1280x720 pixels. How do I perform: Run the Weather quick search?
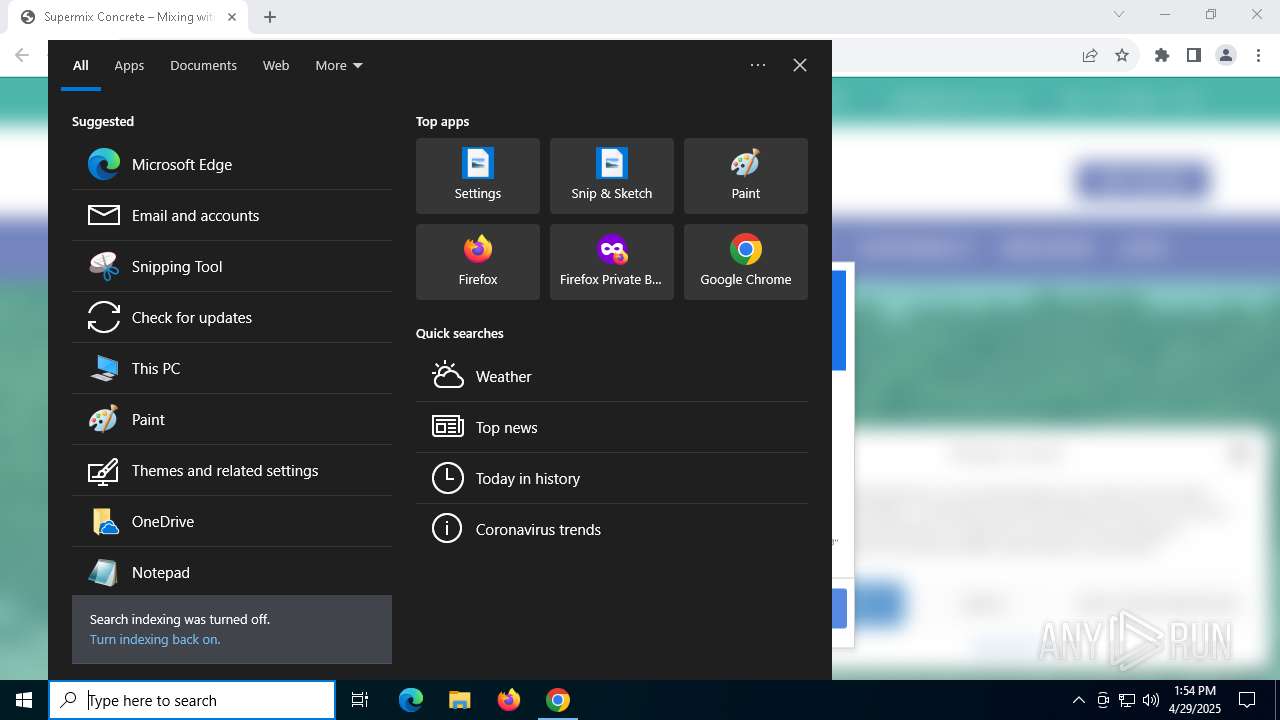tap(612, 376)
